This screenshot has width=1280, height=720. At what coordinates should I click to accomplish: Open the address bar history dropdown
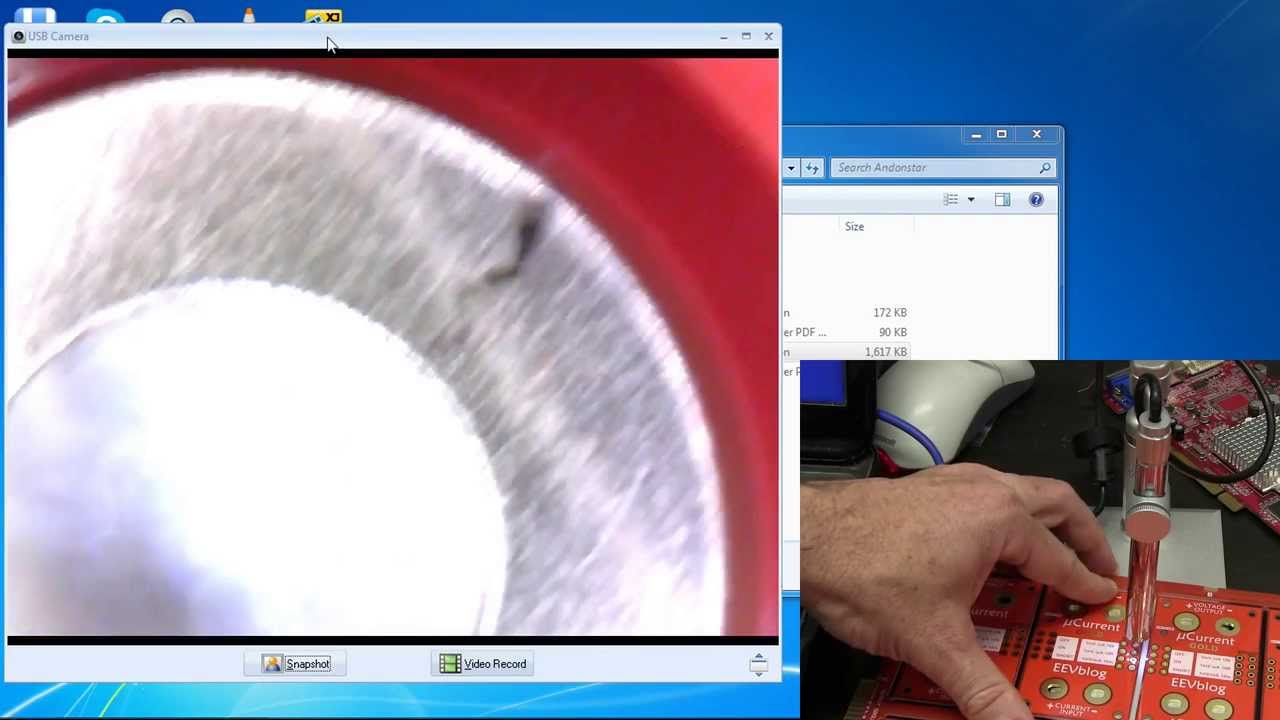[791, 168]
